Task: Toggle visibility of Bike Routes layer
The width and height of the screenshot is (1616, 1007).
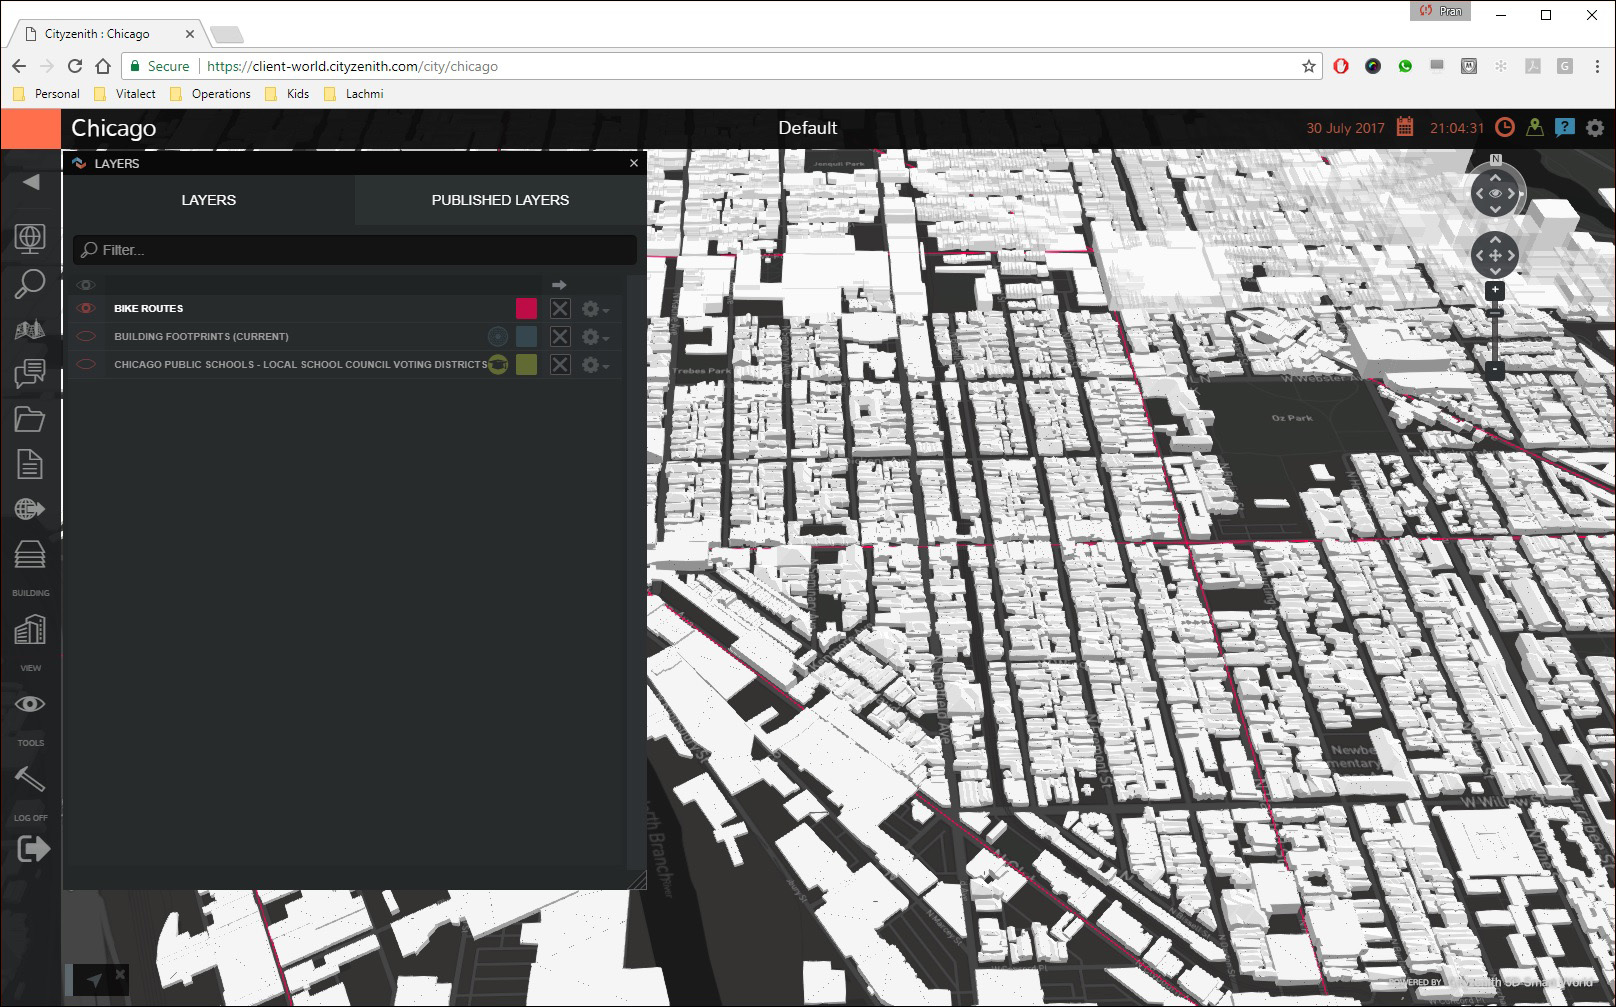Action: (x=86, y=308)
